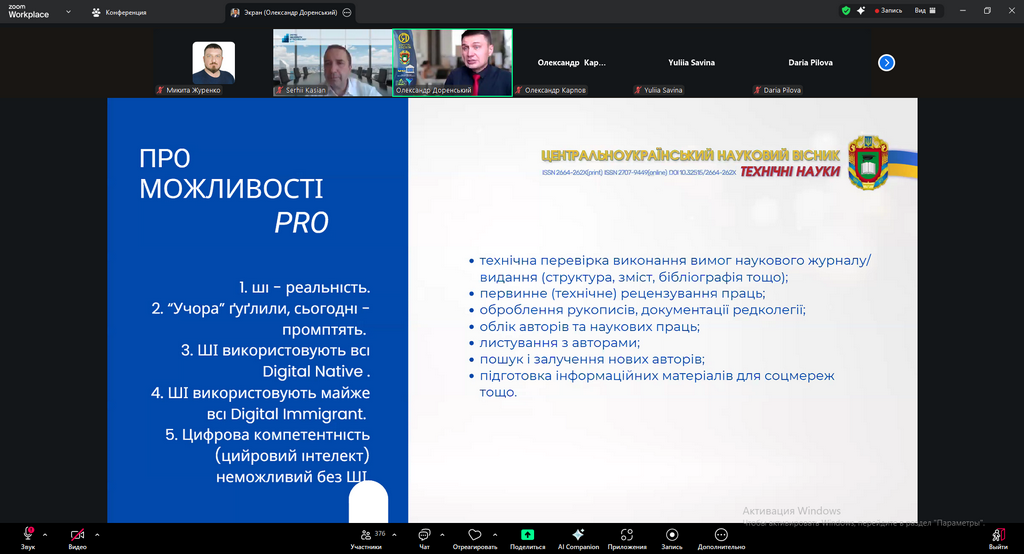Image resolution: width=1024 pixels, height=554 pixels.
Task: Select Serhii Kasian's video thumbnail
Action: pos(332,62)
